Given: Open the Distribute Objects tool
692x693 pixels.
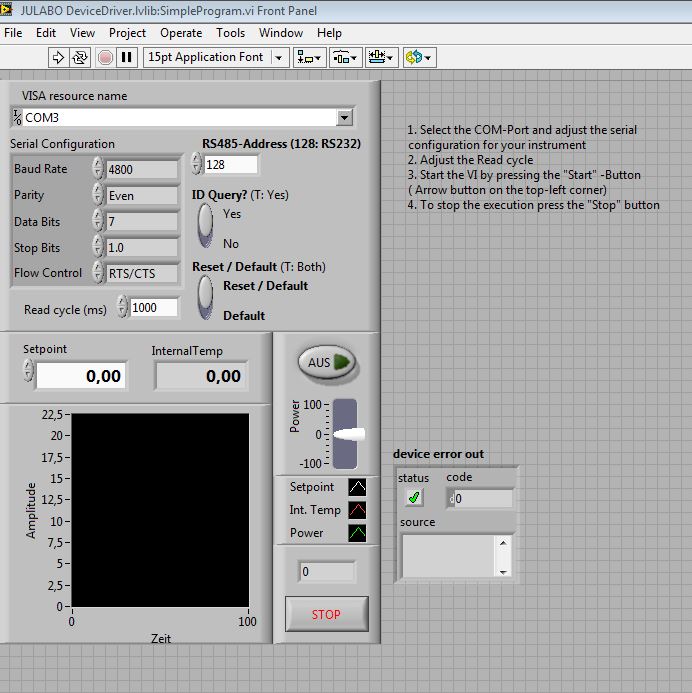Looking at the screenshot, I should tap(345, 57).
